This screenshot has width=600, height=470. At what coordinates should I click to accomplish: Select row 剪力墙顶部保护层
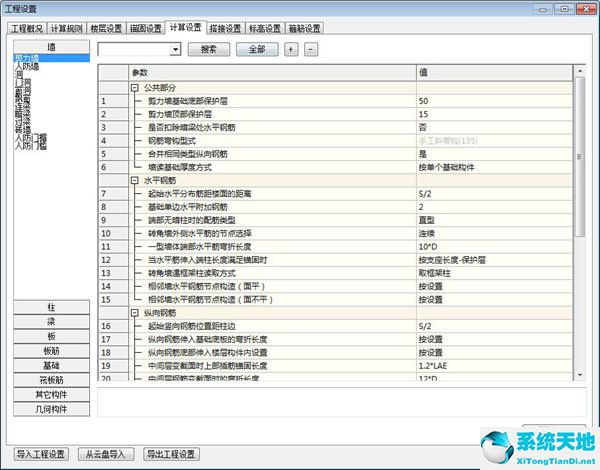tap(335, 114)
